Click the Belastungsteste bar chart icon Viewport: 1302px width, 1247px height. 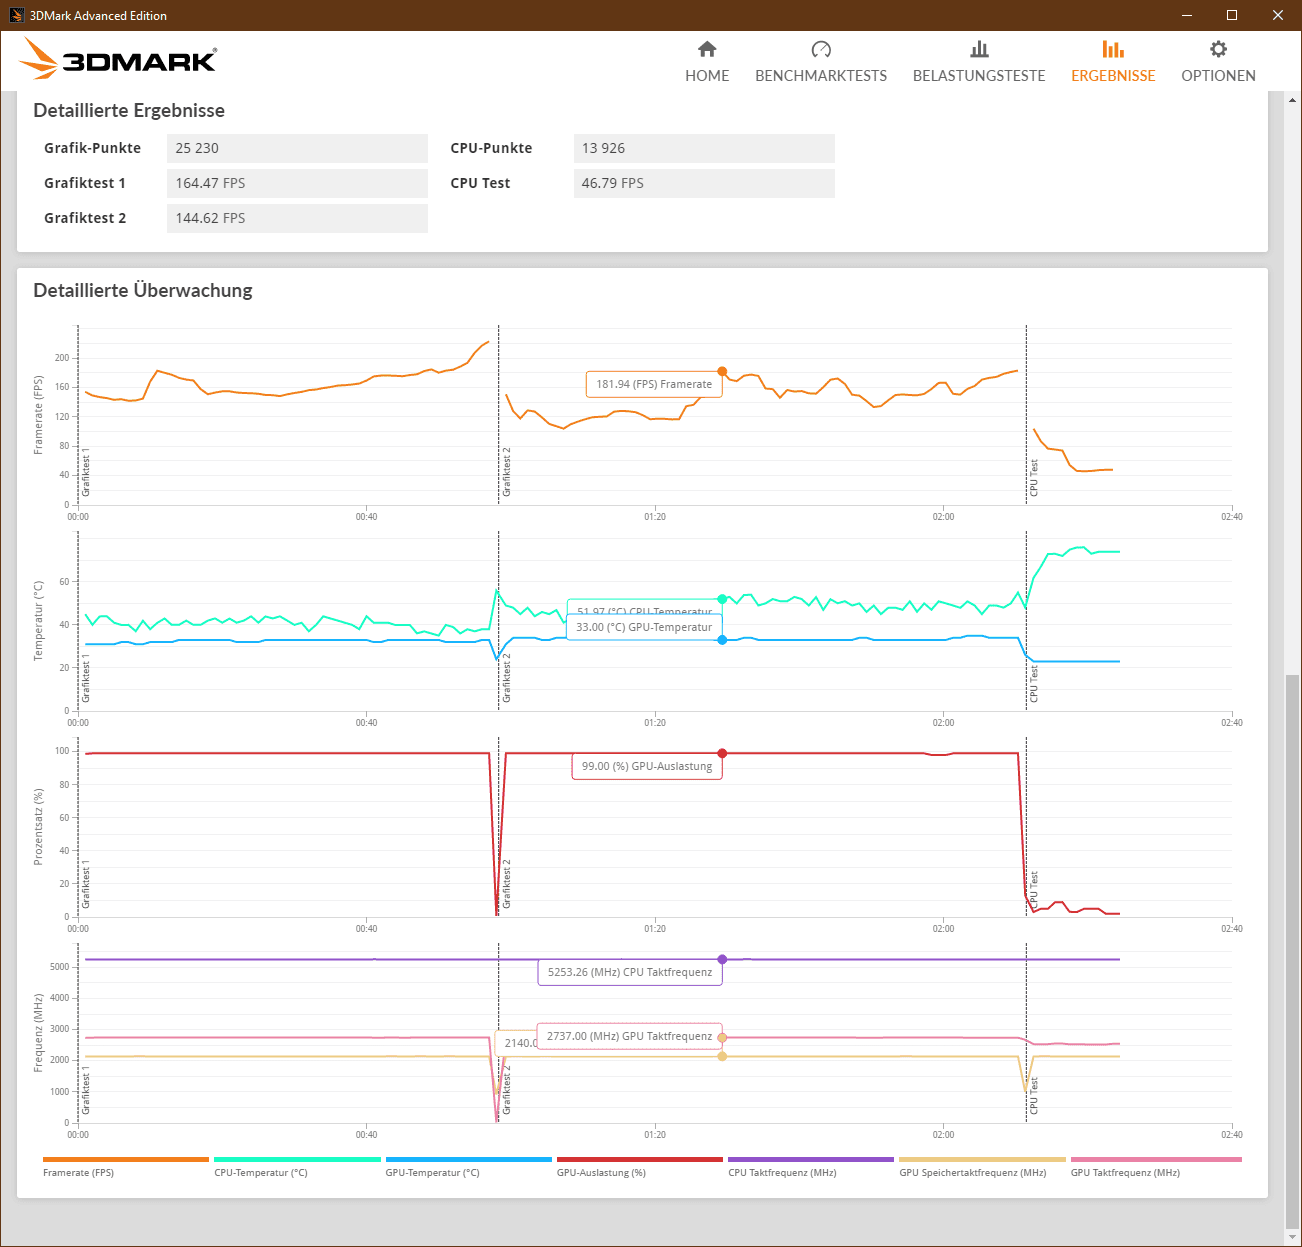tap(979, 49)
